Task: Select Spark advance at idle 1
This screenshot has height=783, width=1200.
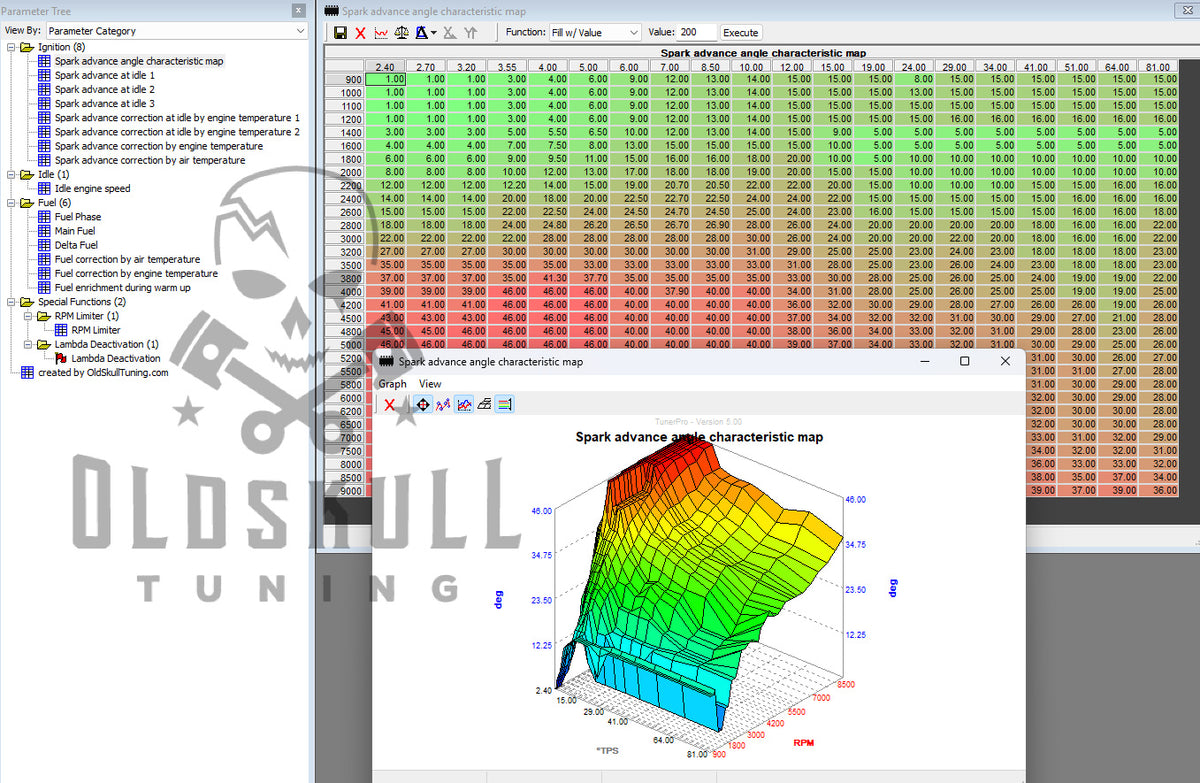Action: (x=105, y=75)
